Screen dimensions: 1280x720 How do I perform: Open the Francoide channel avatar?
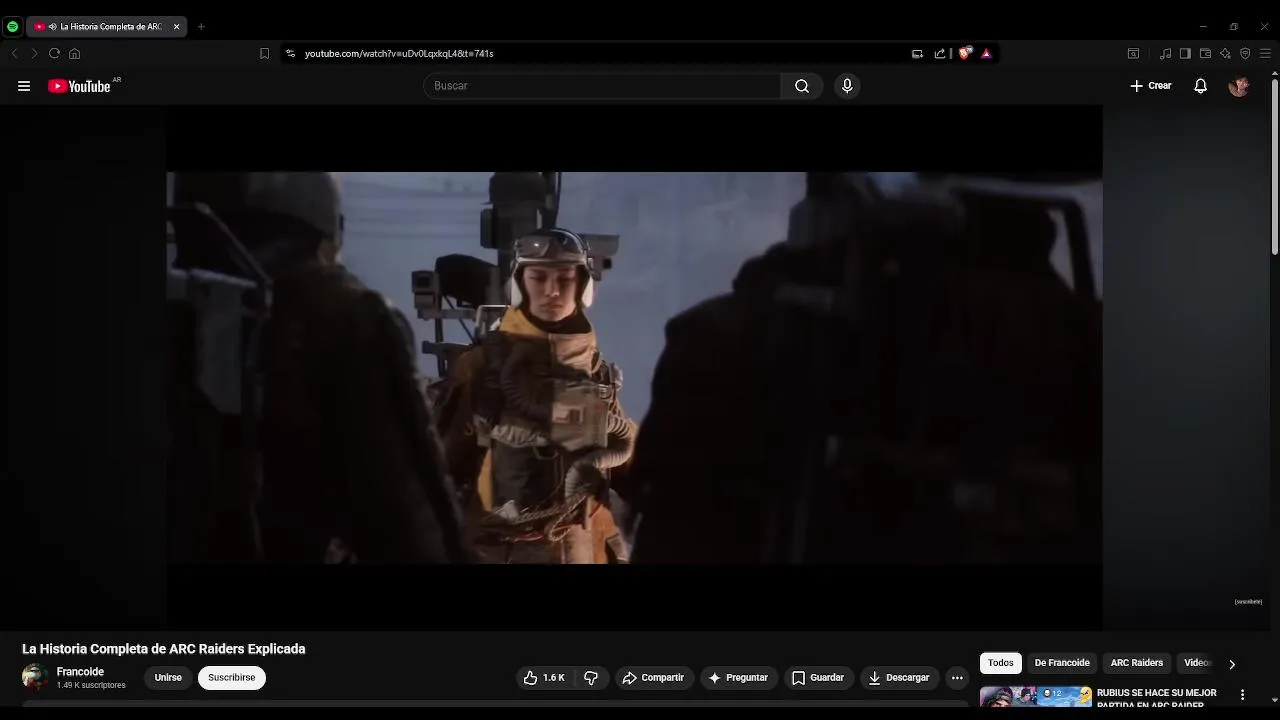(35, 677)
